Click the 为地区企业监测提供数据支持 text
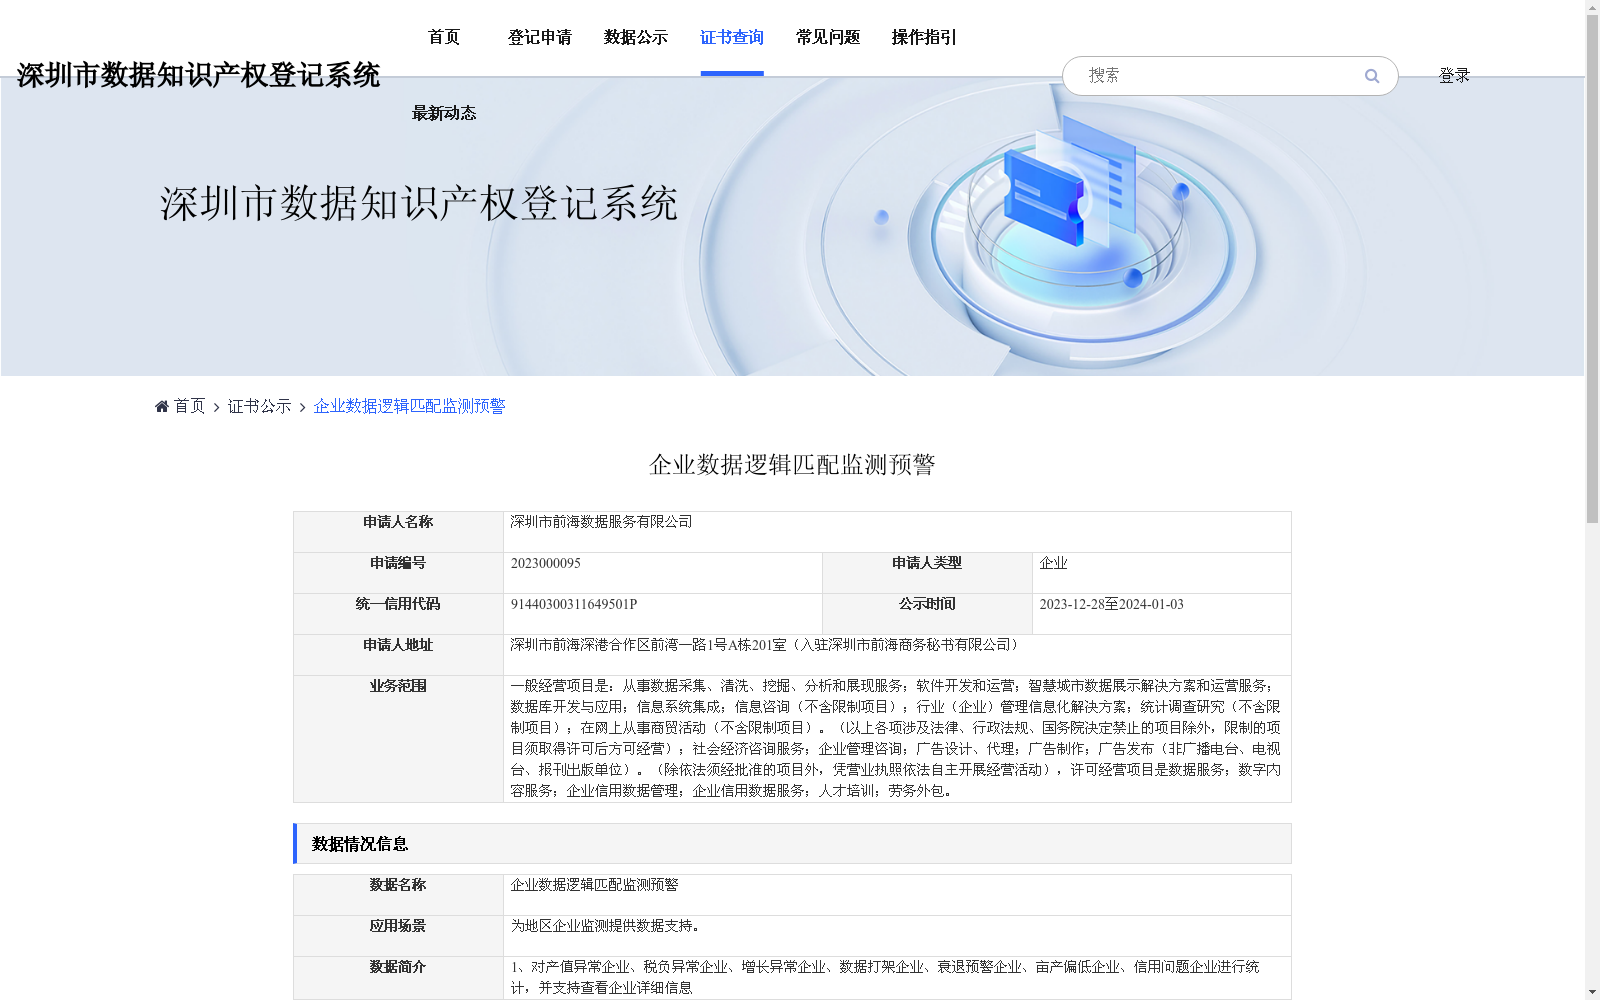The width and height of the screenshot is (1600, 1000). tap(605, 926)
